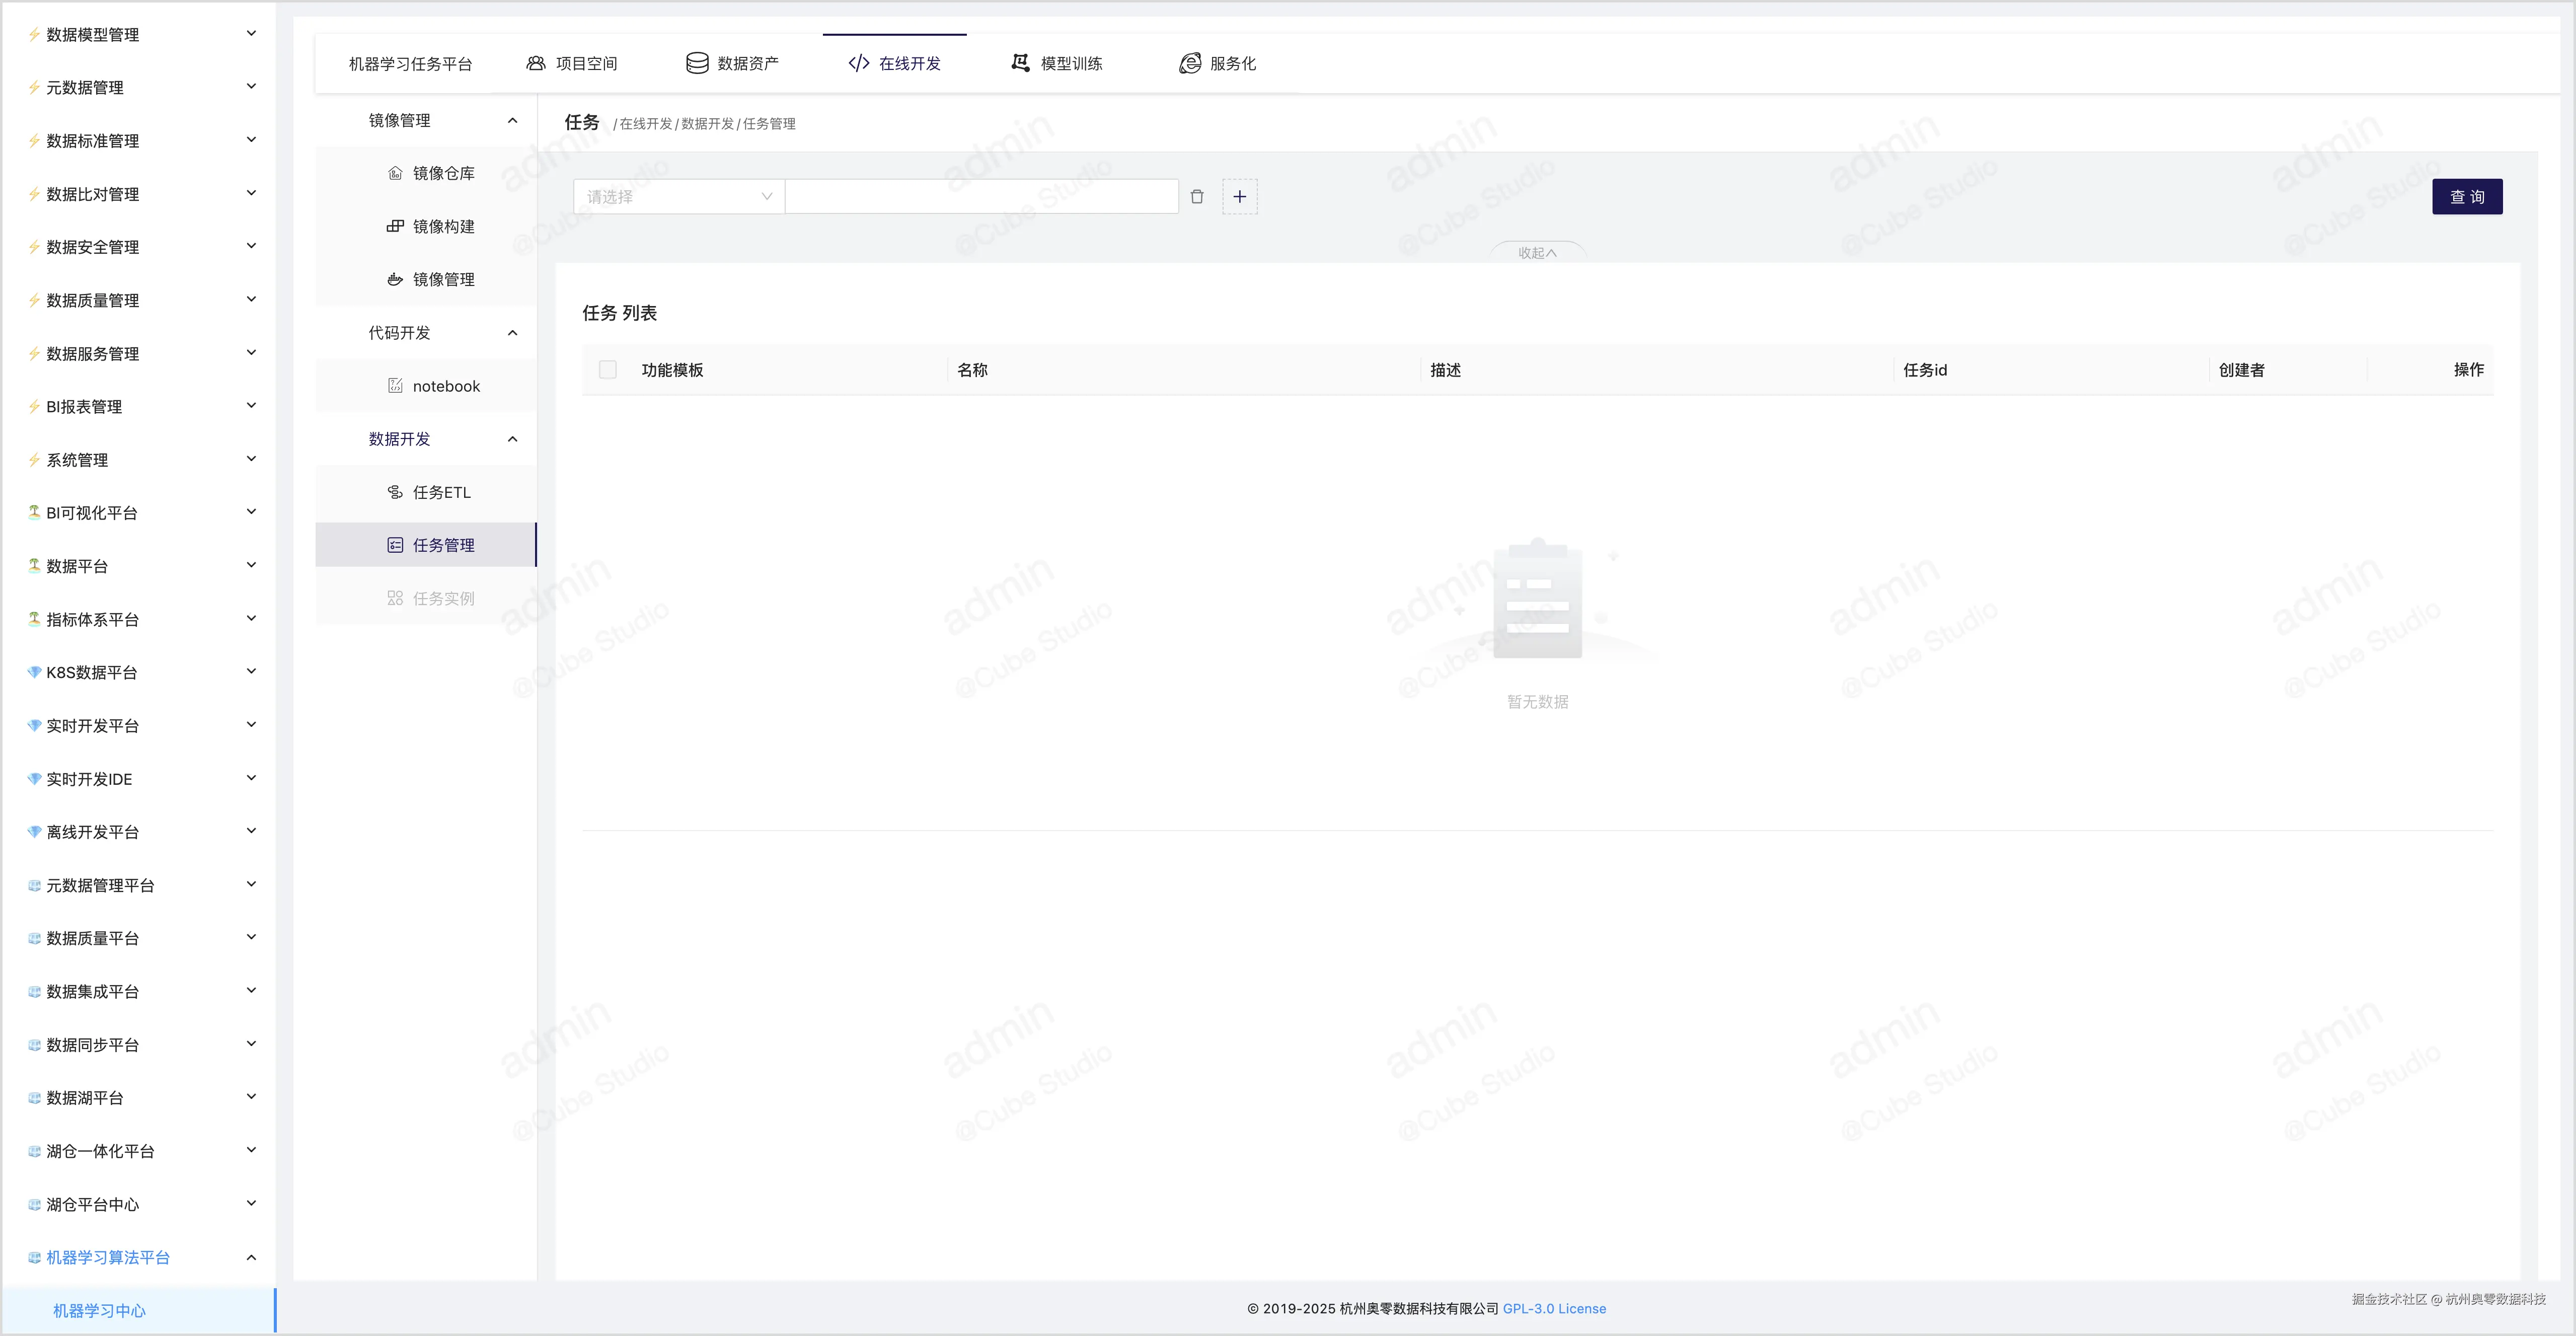Open the notebook item icon
Screen dimensions: 2576x1336
pos(395,386)
